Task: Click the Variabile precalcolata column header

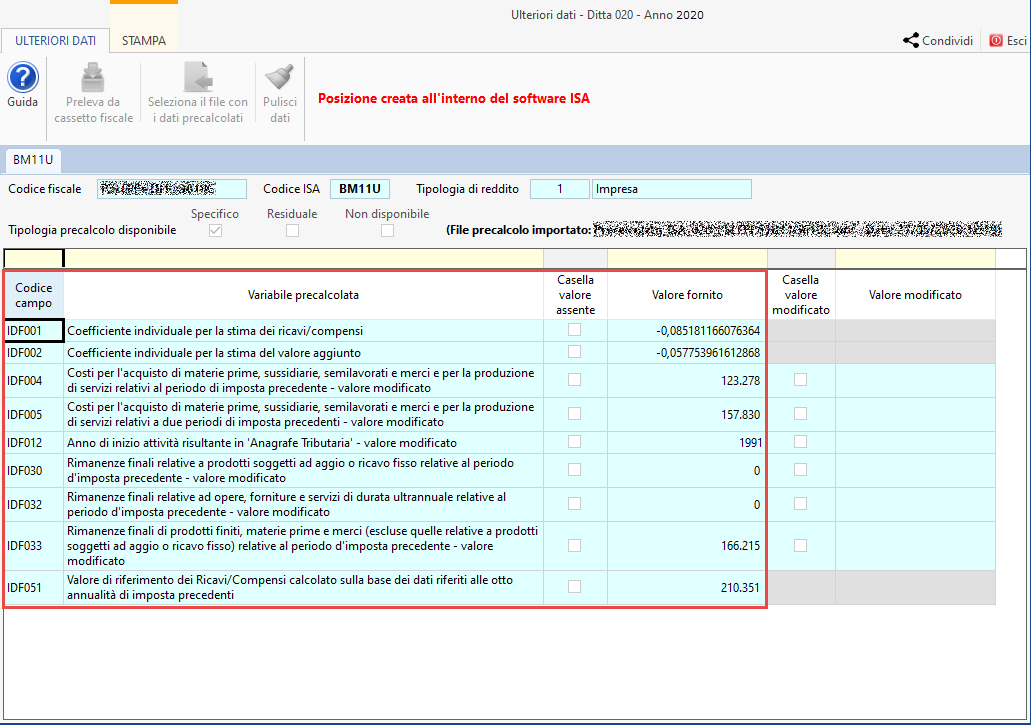Action: [x=303, y=295]
